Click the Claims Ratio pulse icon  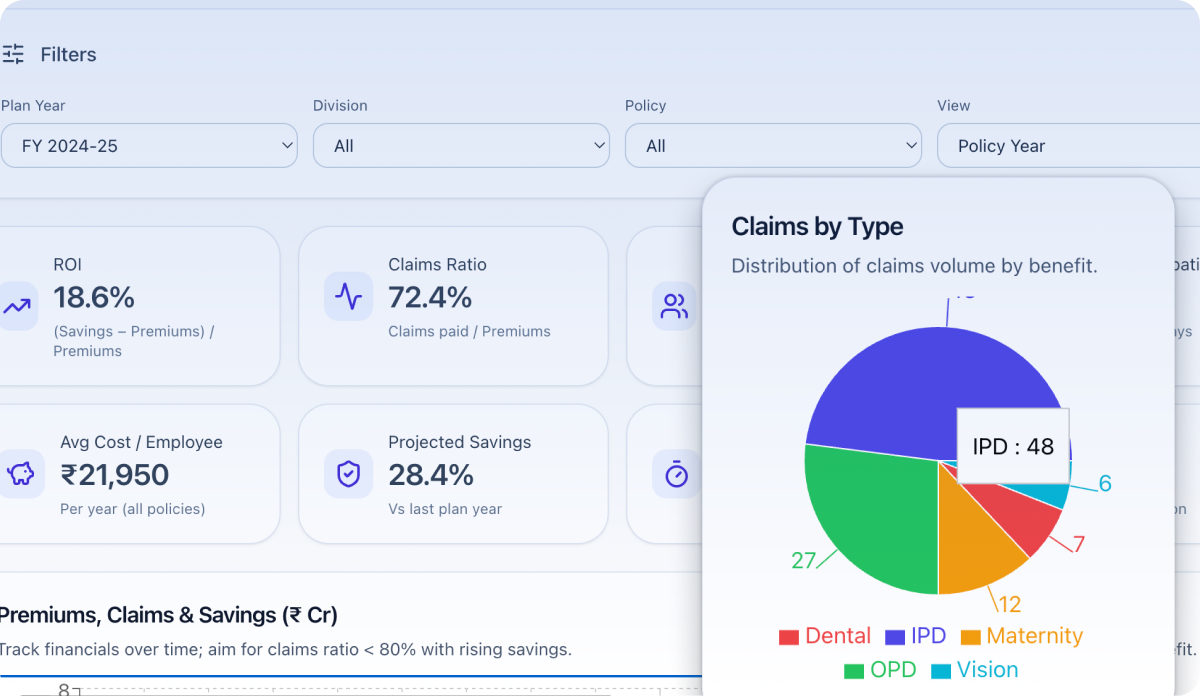(x=348, y=297)
